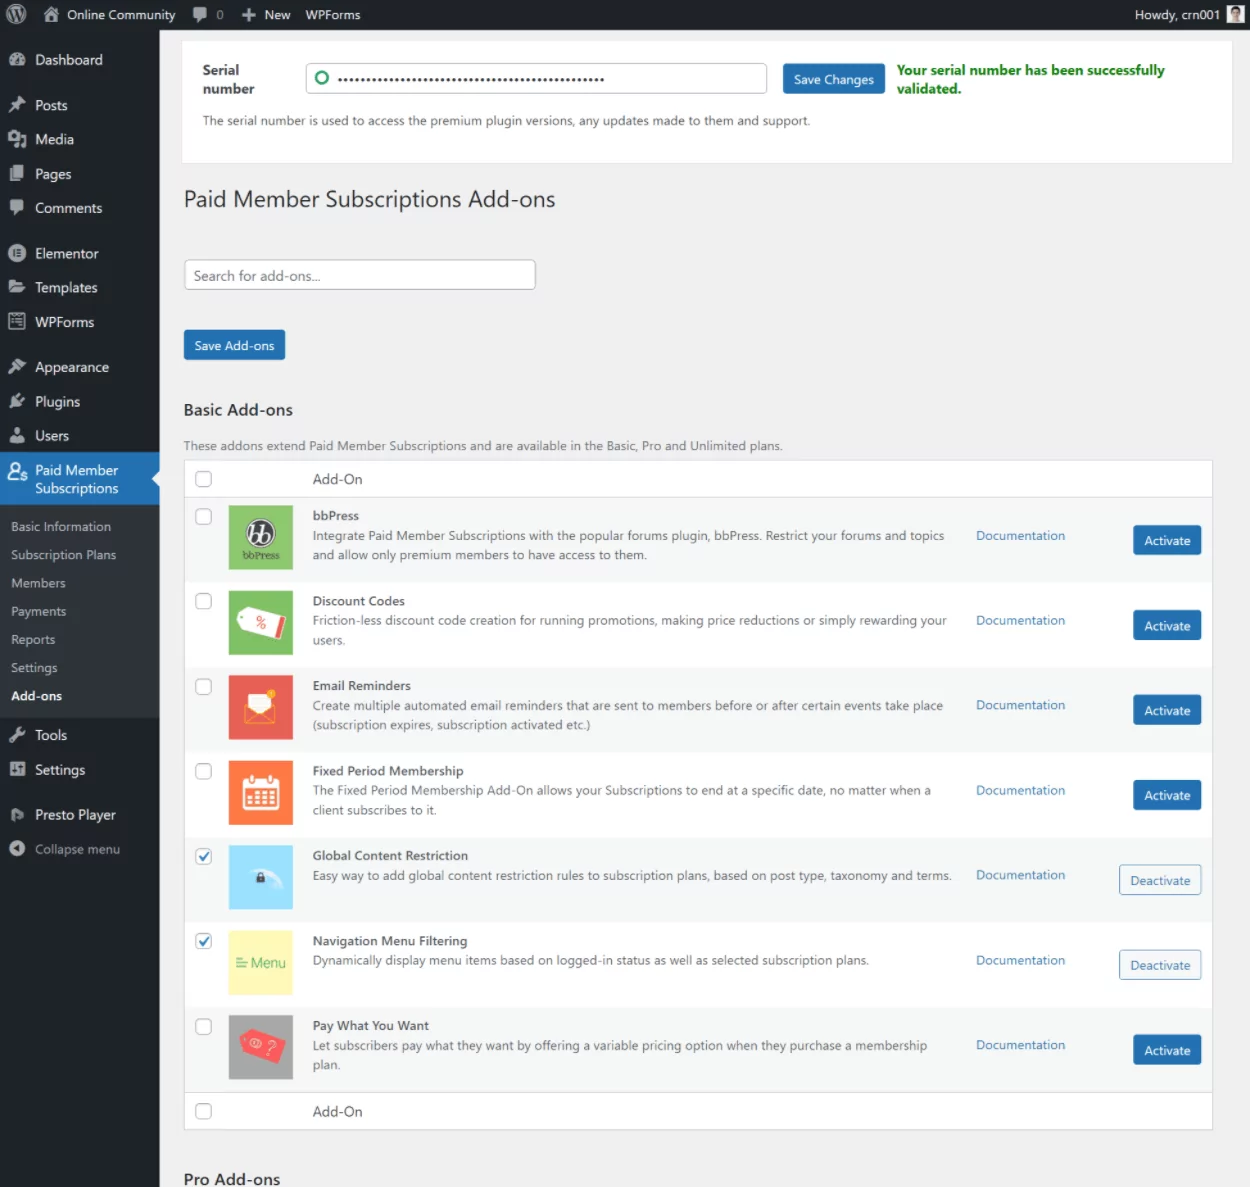Click the Pages icon in sidebar
The height and width of the screenshot is (1187, 1250).
[x=17, y=173]
